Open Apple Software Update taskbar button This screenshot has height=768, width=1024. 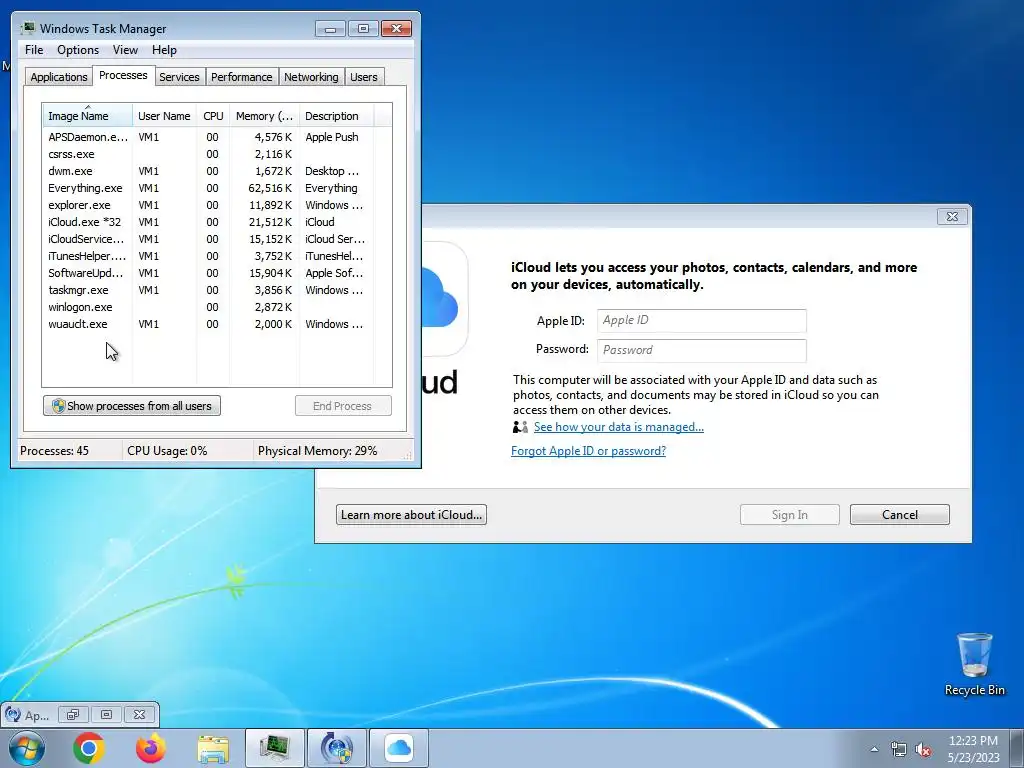[x=337, y=748]
